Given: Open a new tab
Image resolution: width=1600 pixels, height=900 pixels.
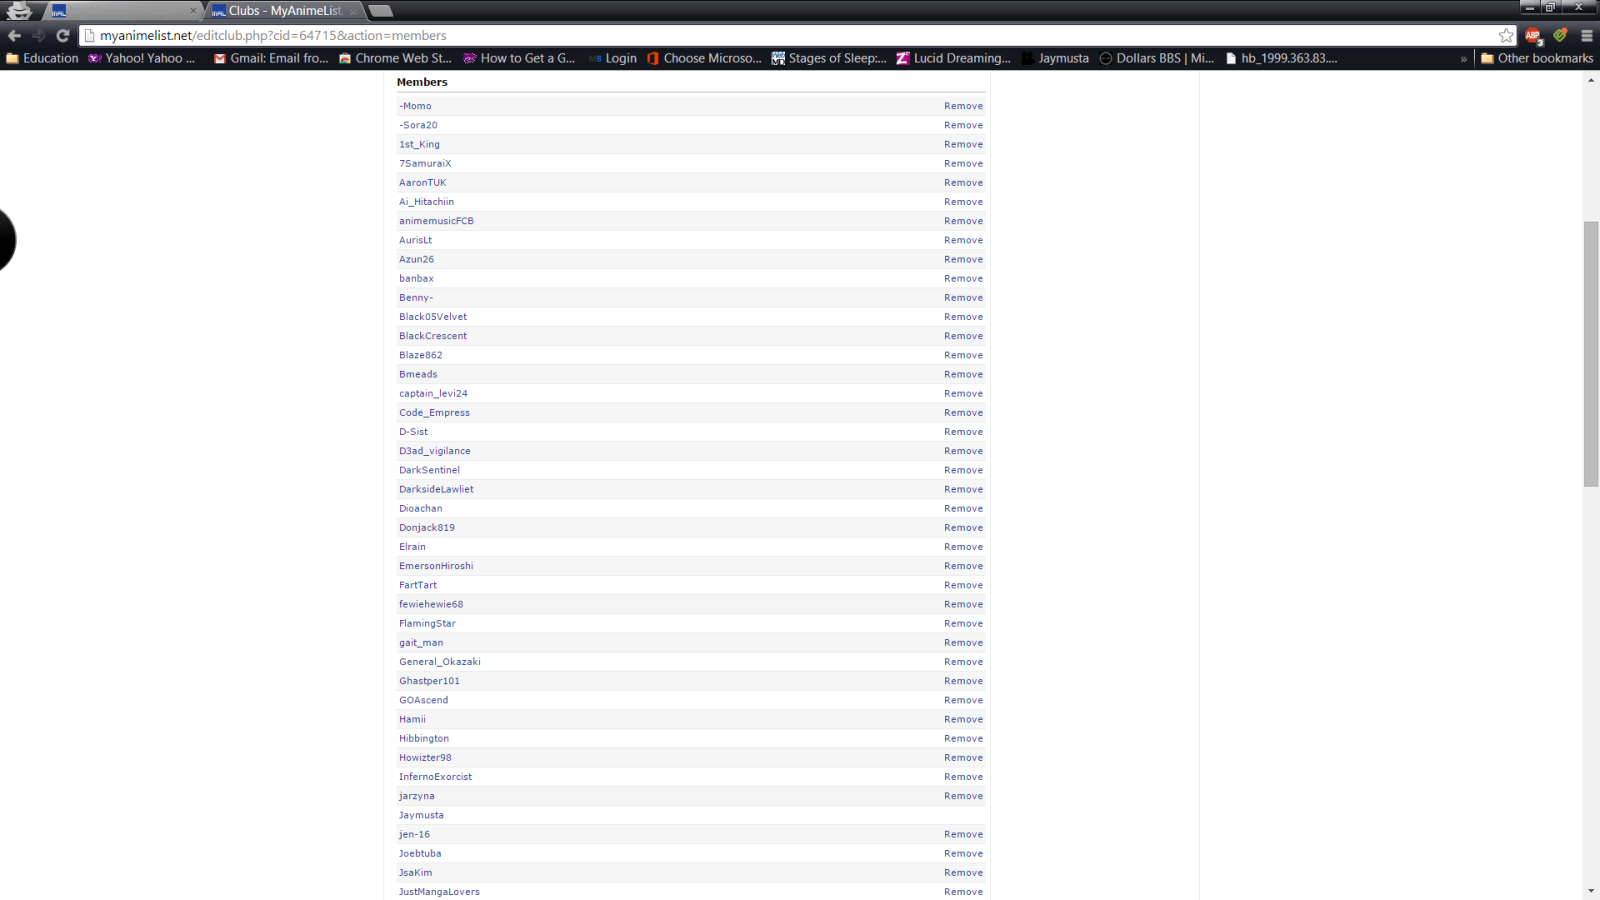Looking at the screenshot, I should (381, 11).
